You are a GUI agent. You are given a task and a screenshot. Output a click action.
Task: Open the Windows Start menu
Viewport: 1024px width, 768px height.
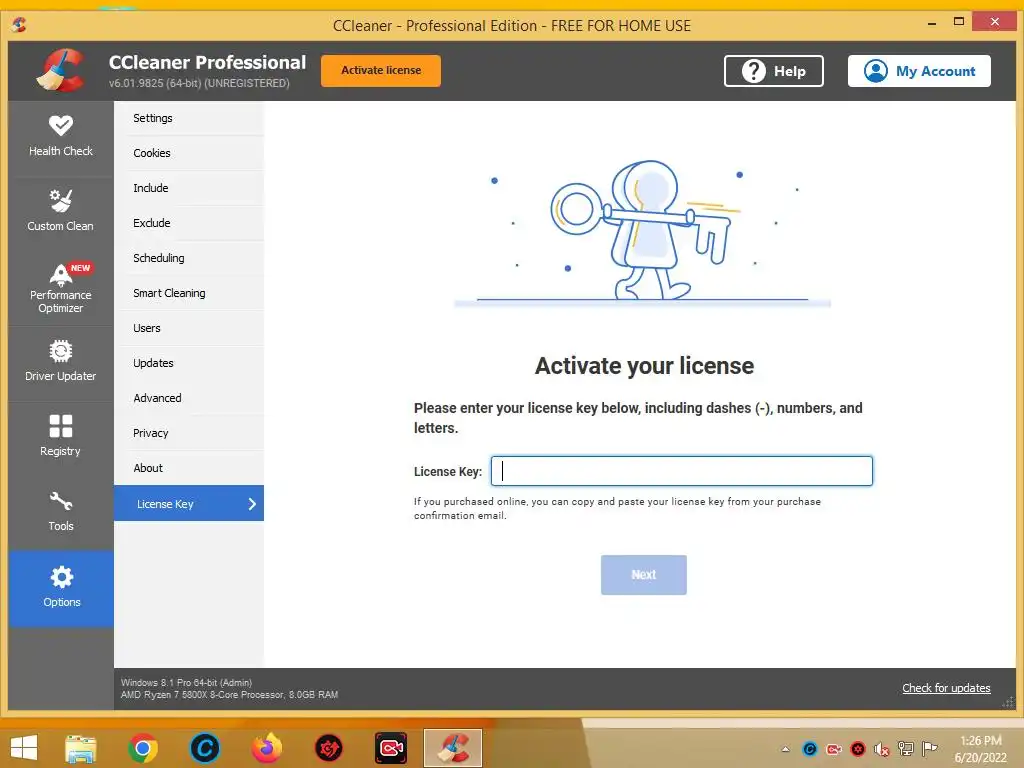point(24,748)
